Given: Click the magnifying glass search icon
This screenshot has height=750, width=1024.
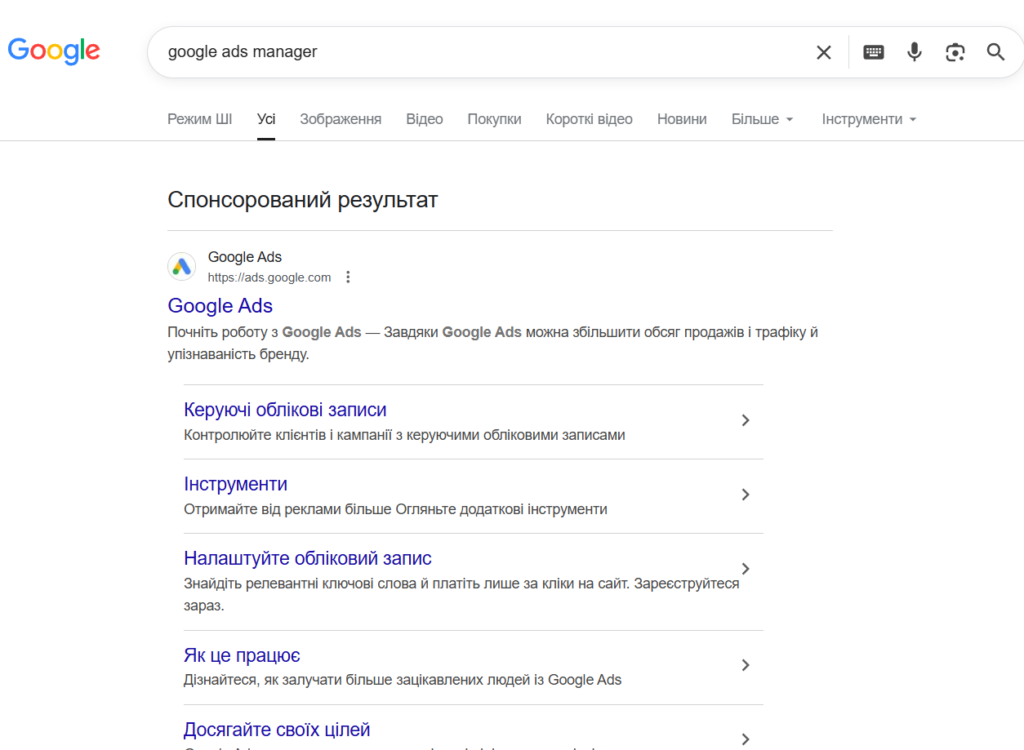Looking at the screenshot, I should coord(995,52).
